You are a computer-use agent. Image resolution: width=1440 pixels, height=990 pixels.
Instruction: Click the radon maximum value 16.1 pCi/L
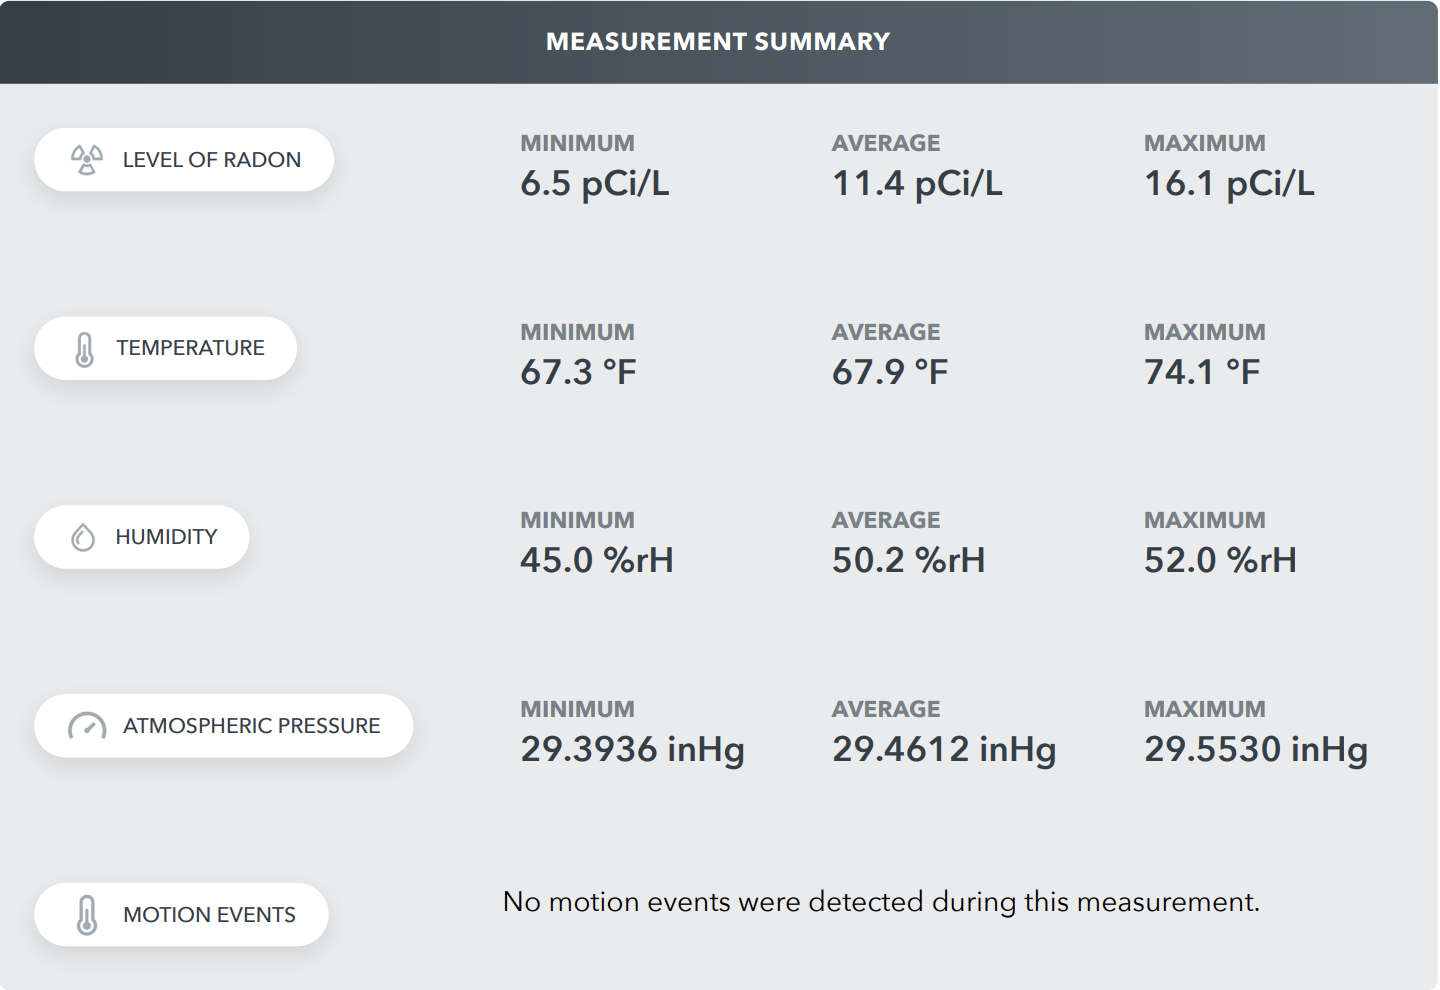(x=1229, y=184)
